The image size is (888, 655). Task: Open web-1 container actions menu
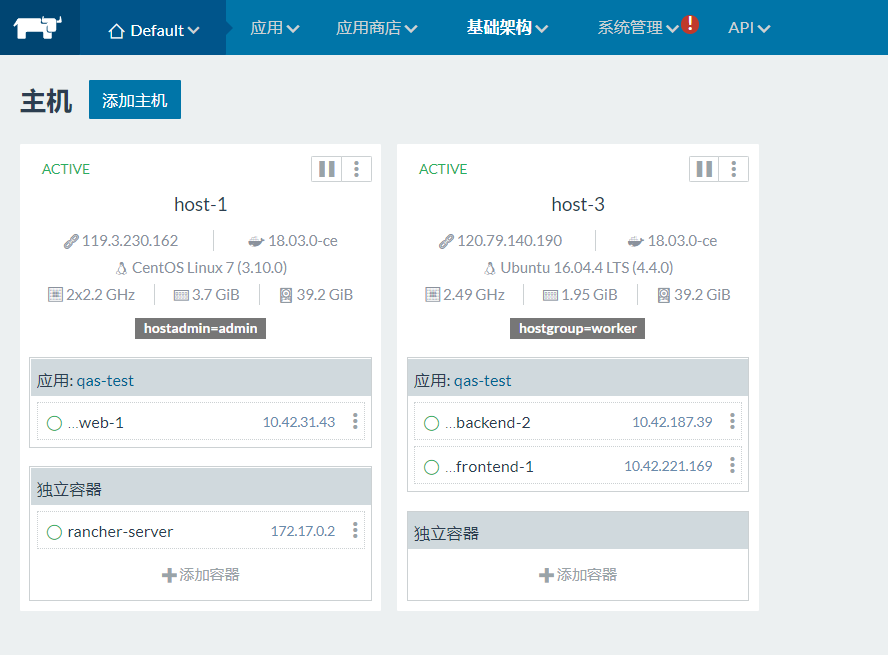point(355,421)
